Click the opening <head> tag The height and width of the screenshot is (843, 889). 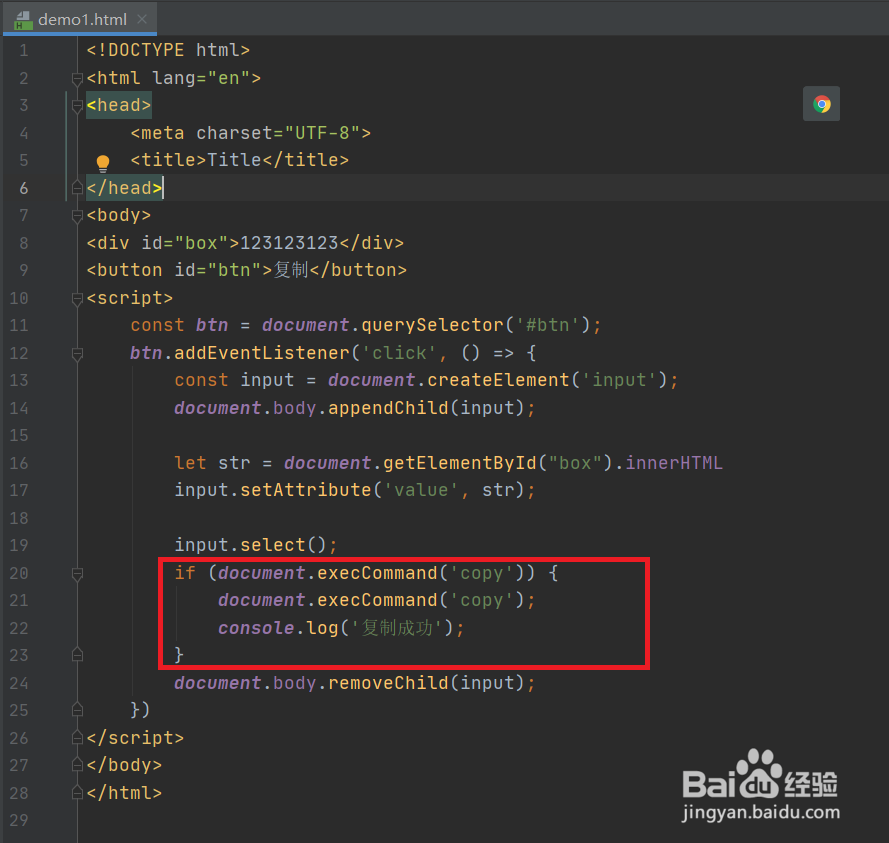click(x=118, y=105)
